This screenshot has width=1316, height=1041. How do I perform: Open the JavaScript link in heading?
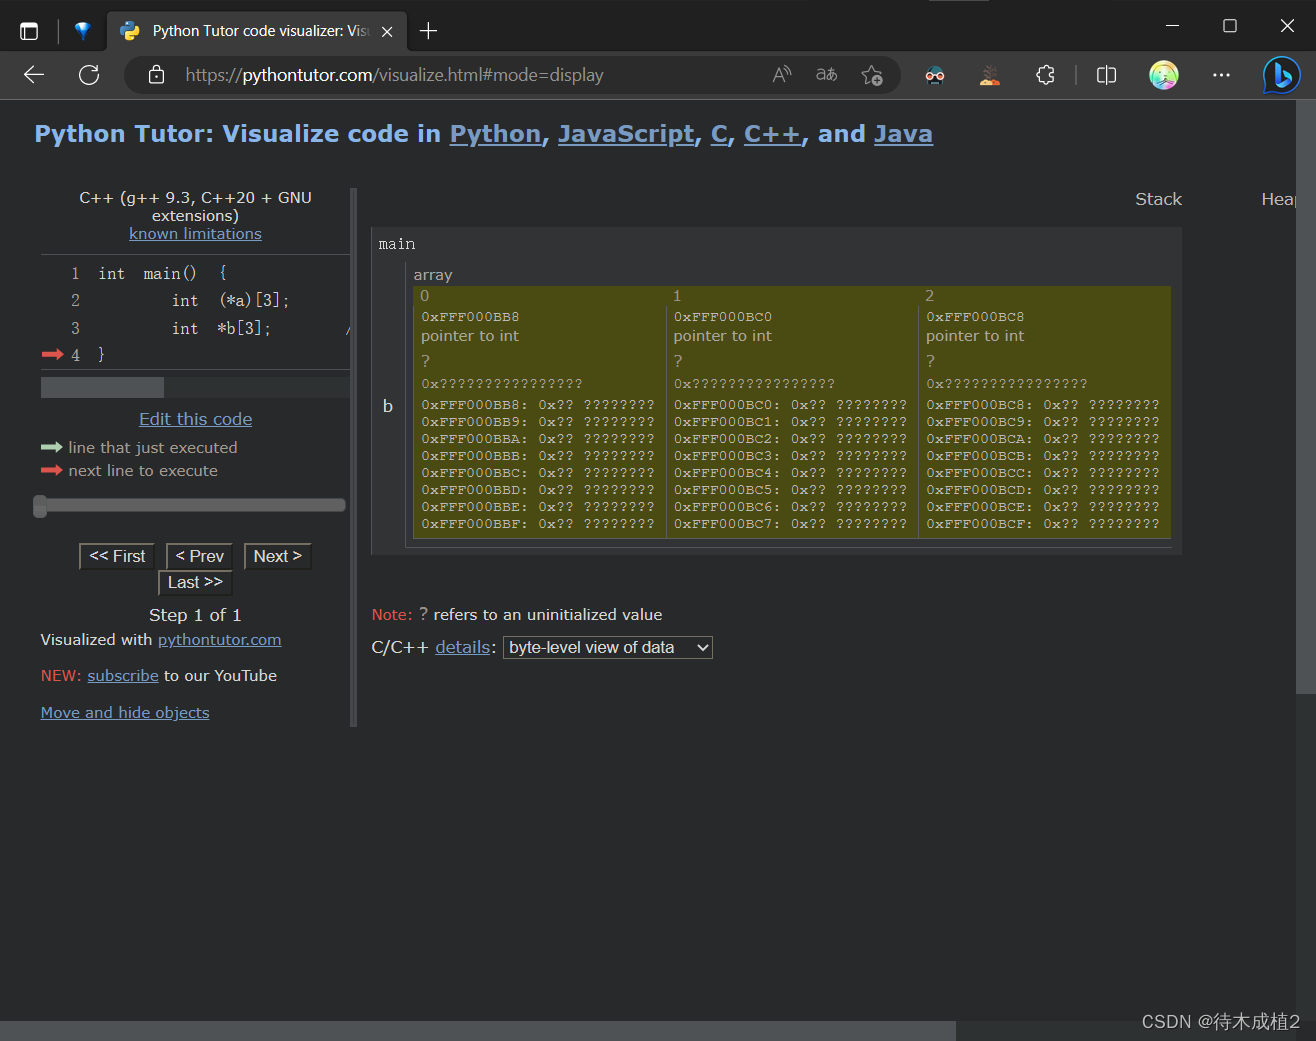click(626, 134)
